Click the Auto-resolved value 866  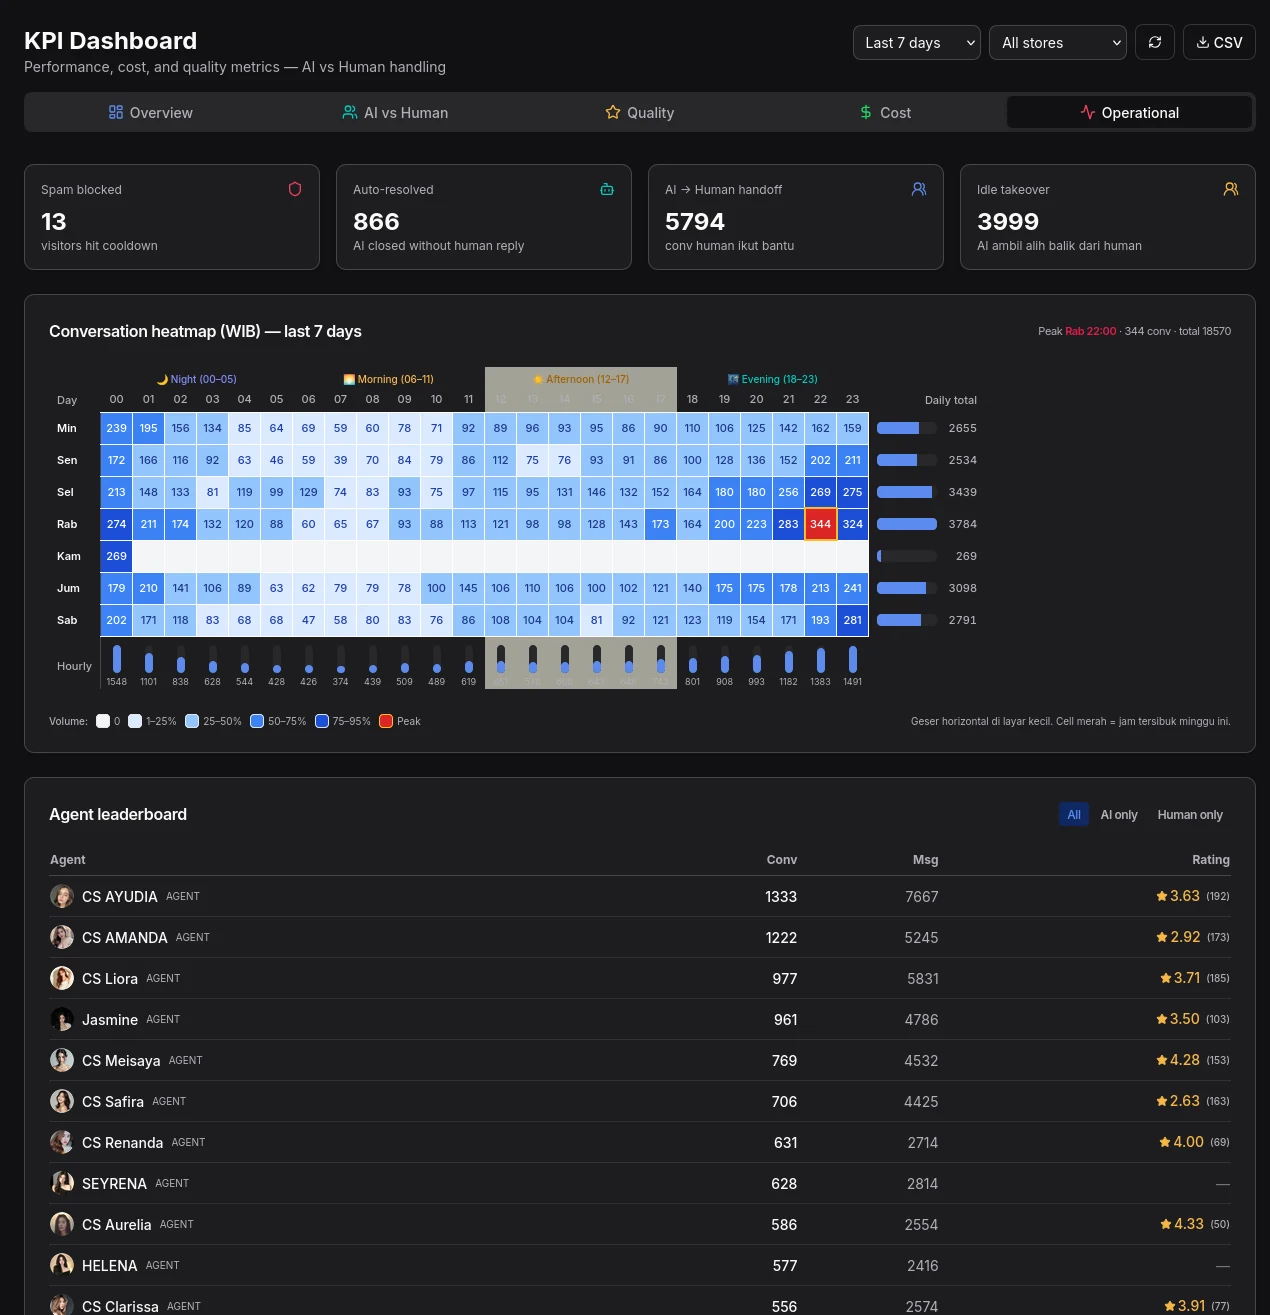(x=376, y=222)
